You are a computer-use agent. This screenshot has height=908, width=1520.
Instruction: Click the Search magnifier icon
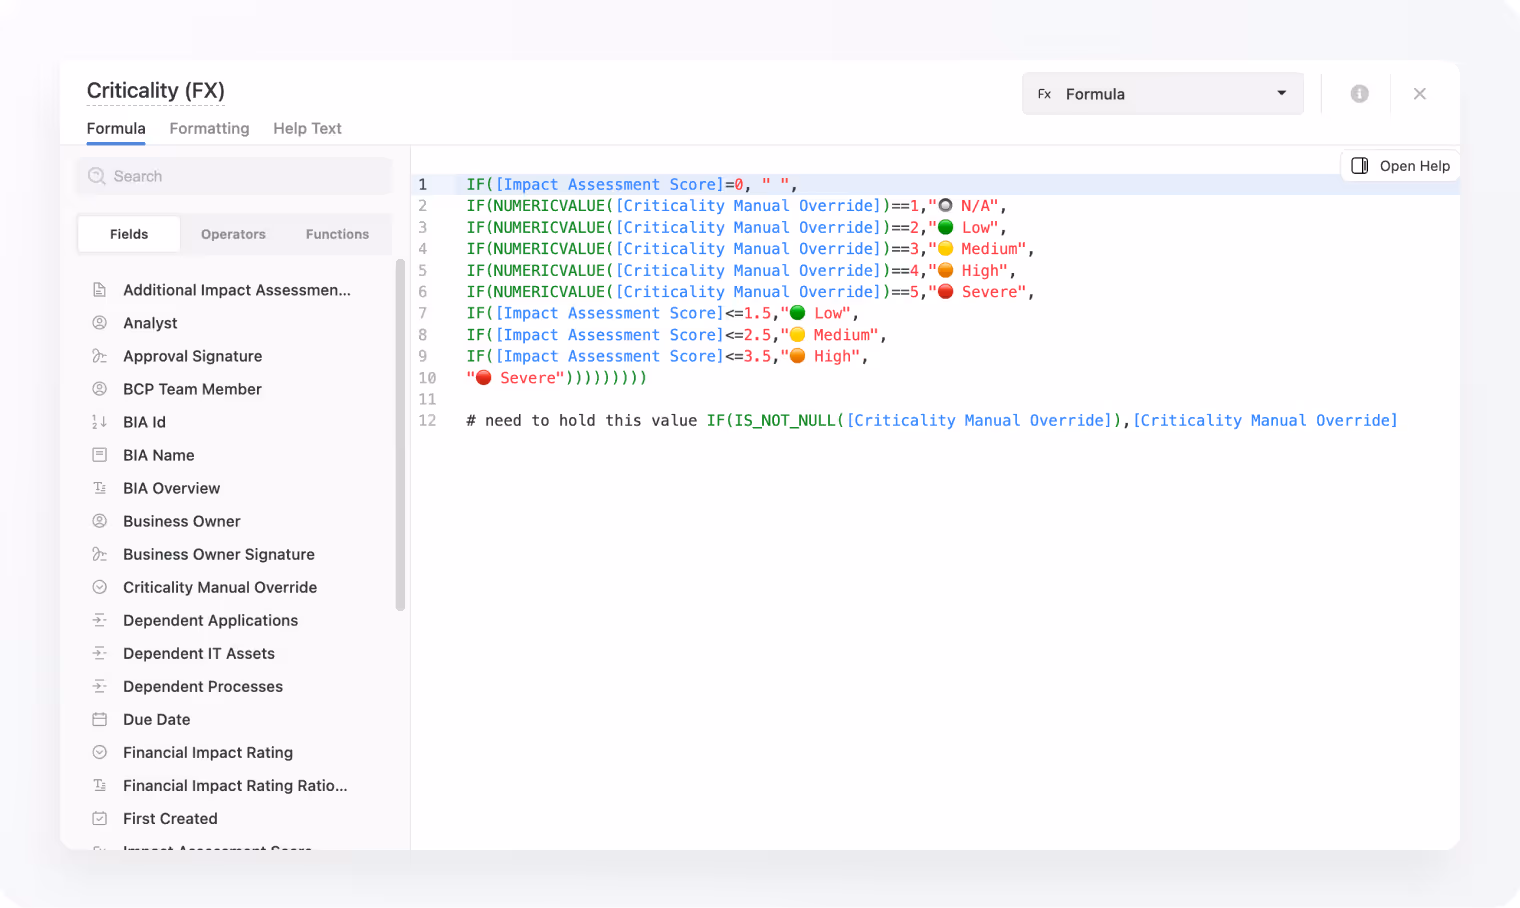[x=97, y=176]
